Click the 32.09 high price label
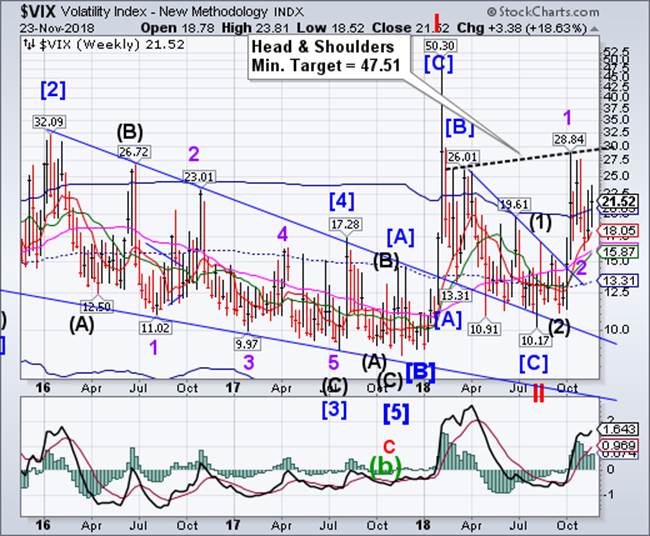Viewport: 650px width, 536px height. pos(49,122)
